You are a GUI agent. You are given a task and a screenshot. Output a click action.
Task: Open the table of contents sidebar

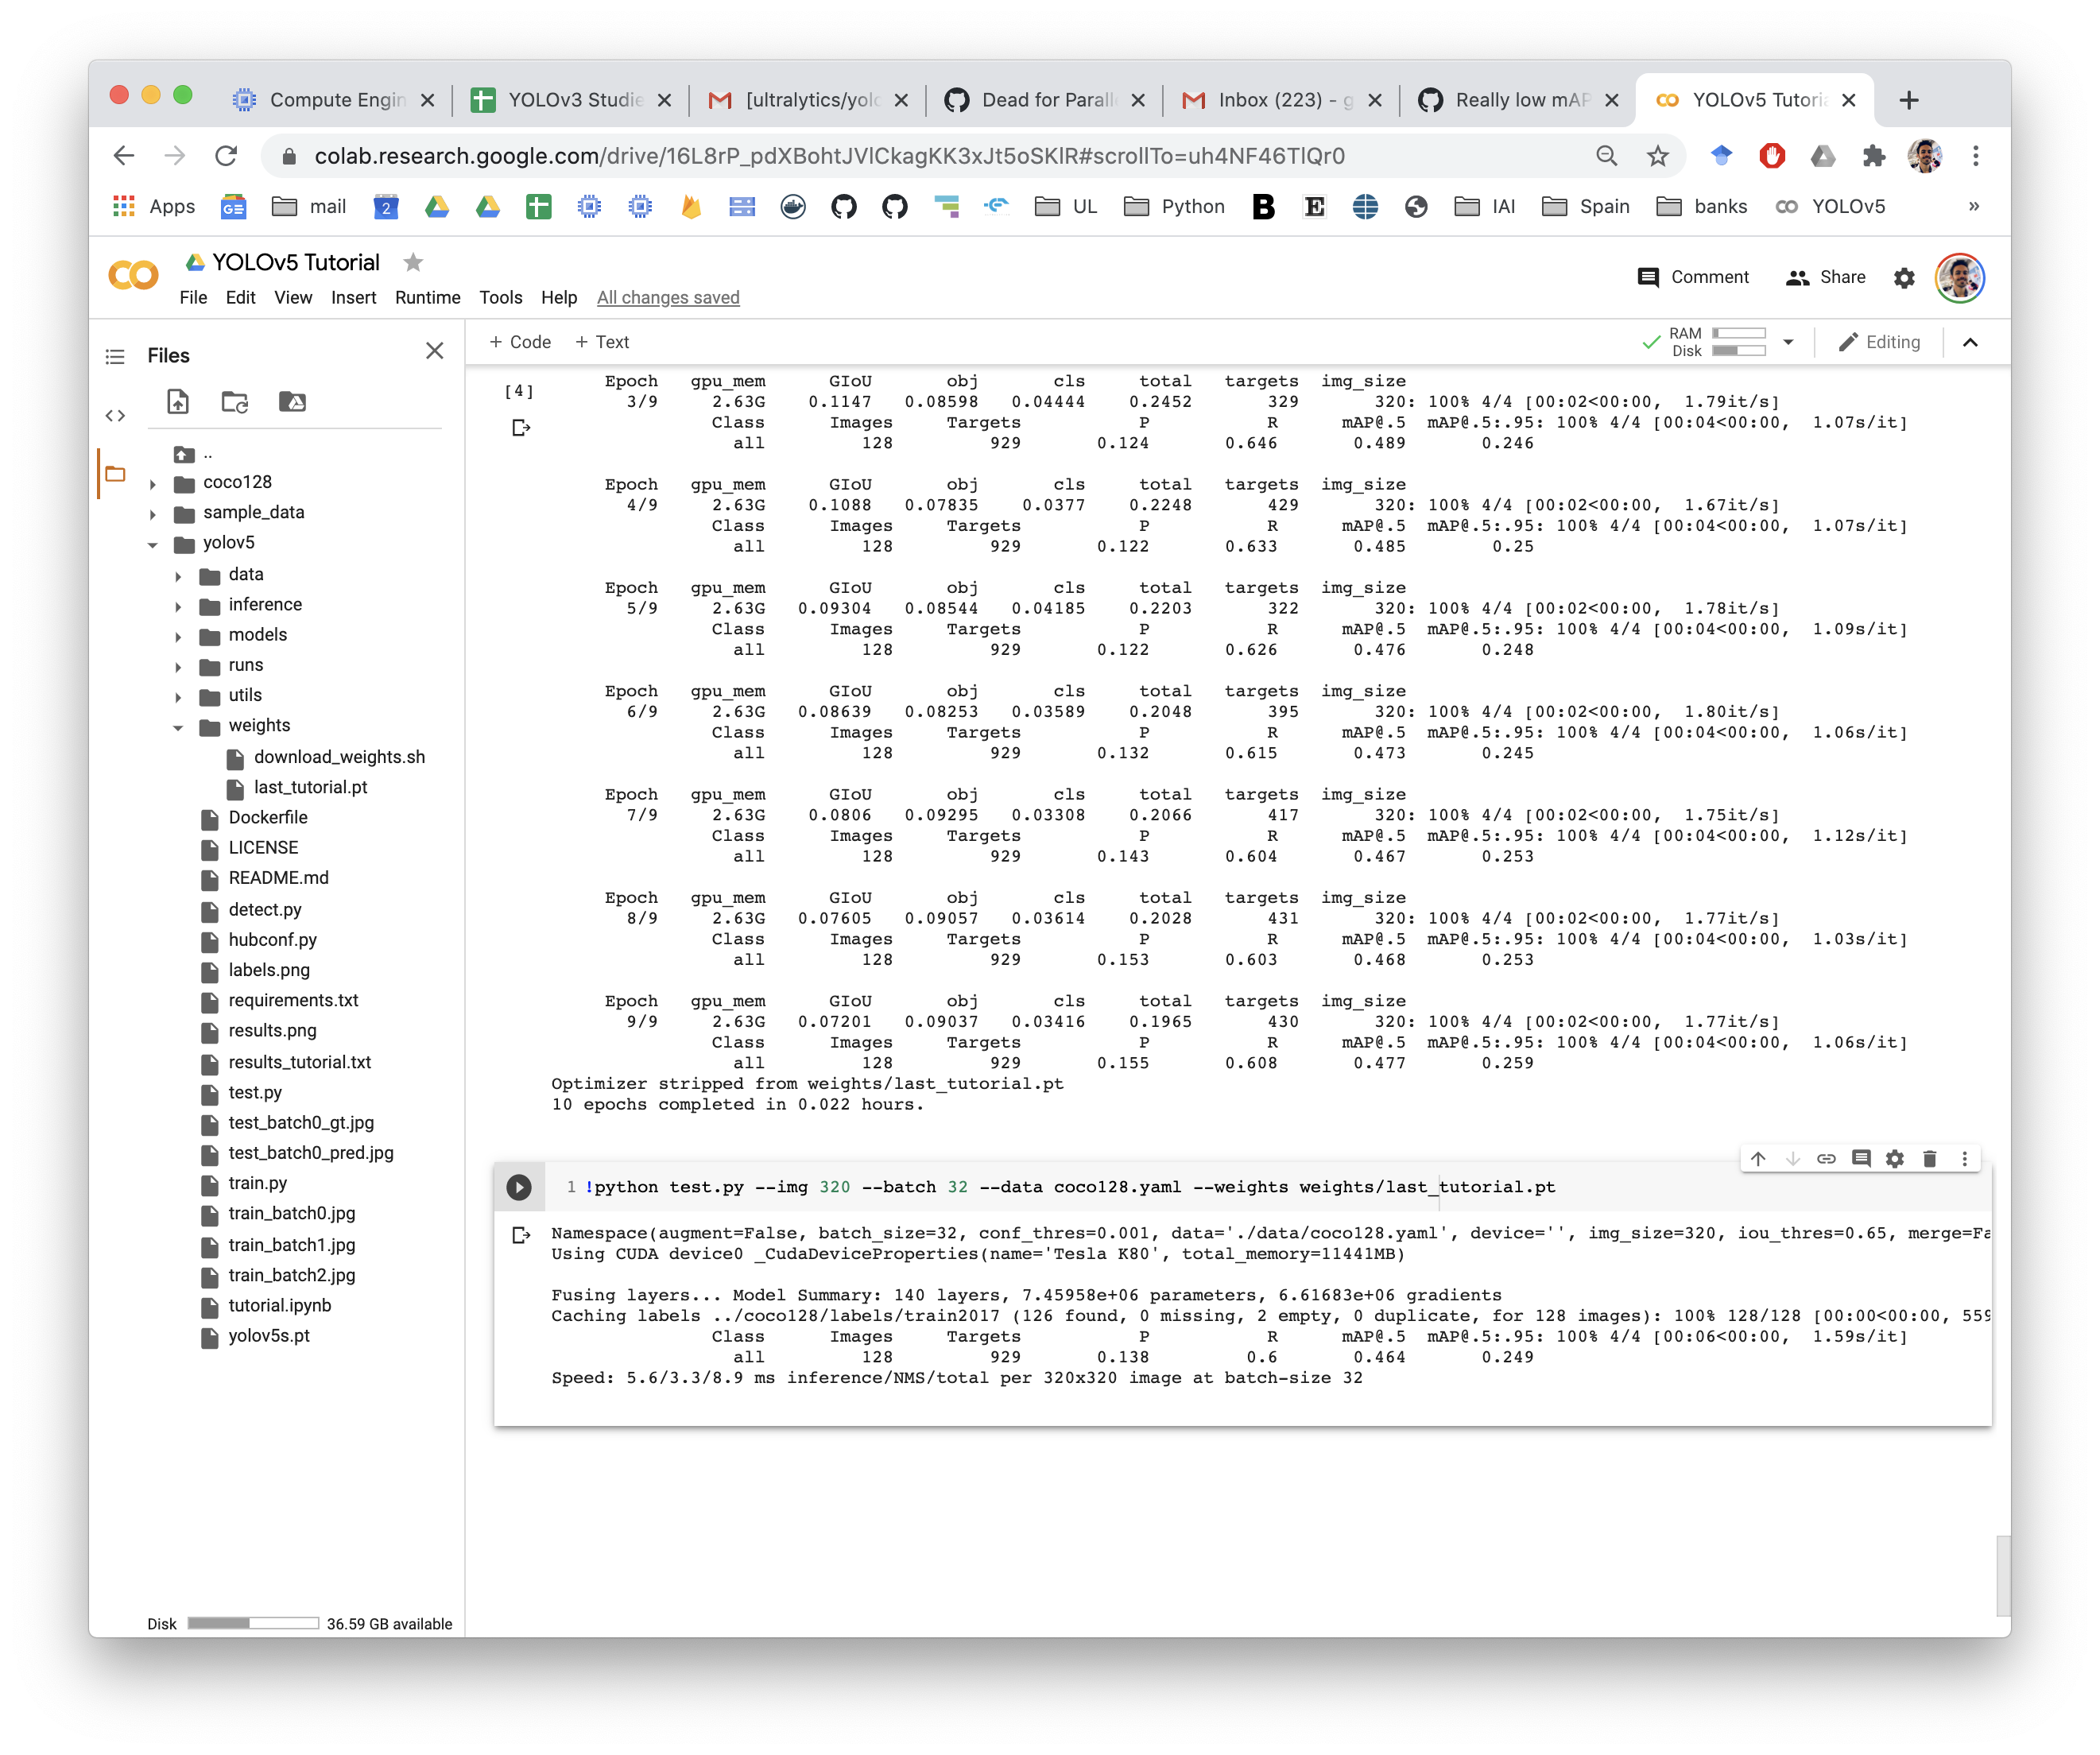pyautogui.click(x=115, y=355)
